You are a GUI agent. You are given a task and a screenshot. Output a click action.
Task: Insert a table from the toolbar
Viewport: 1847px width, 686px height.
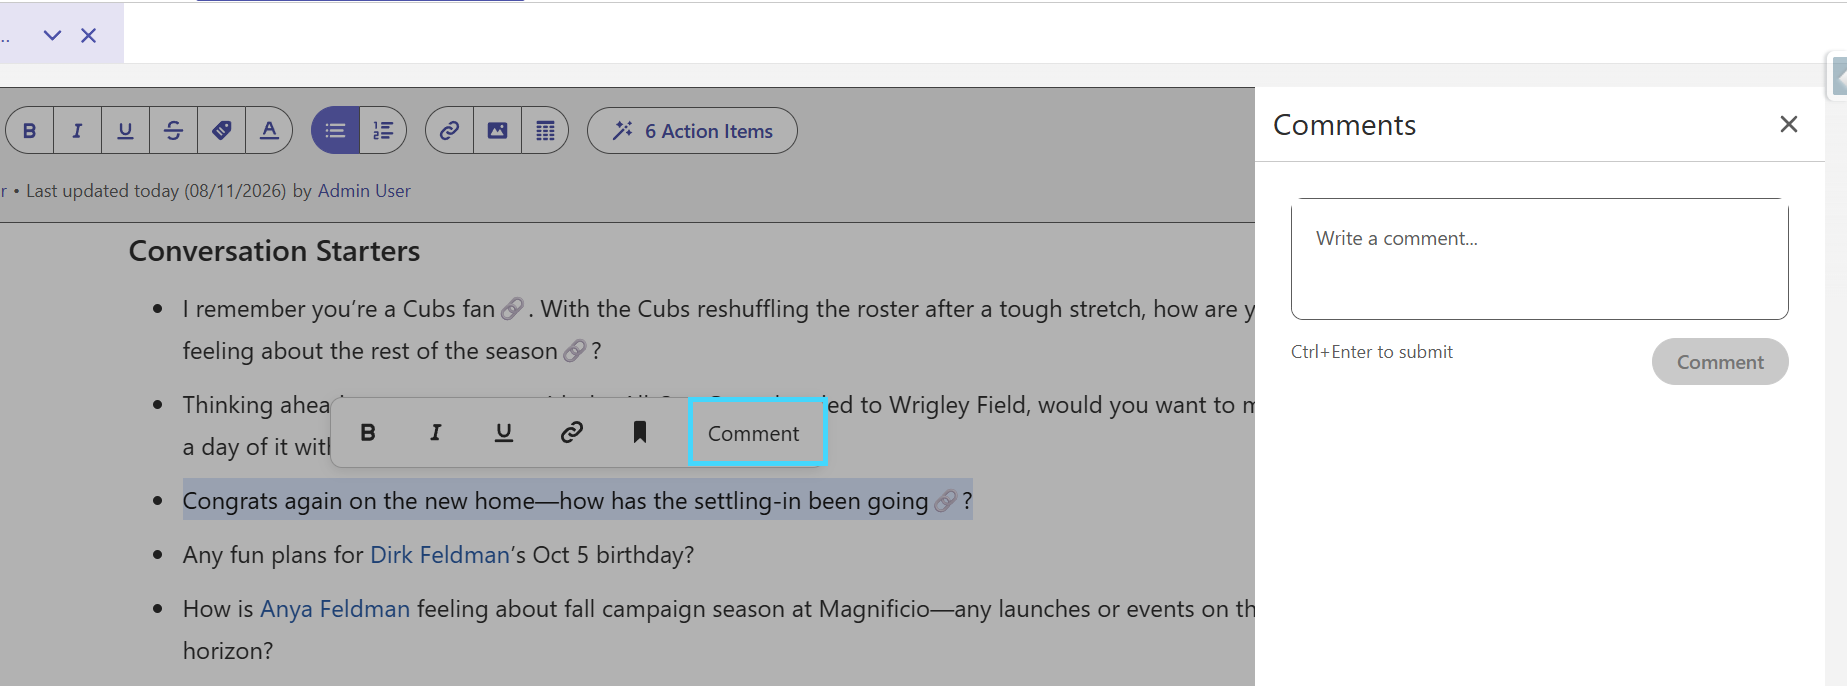[545, 131]
